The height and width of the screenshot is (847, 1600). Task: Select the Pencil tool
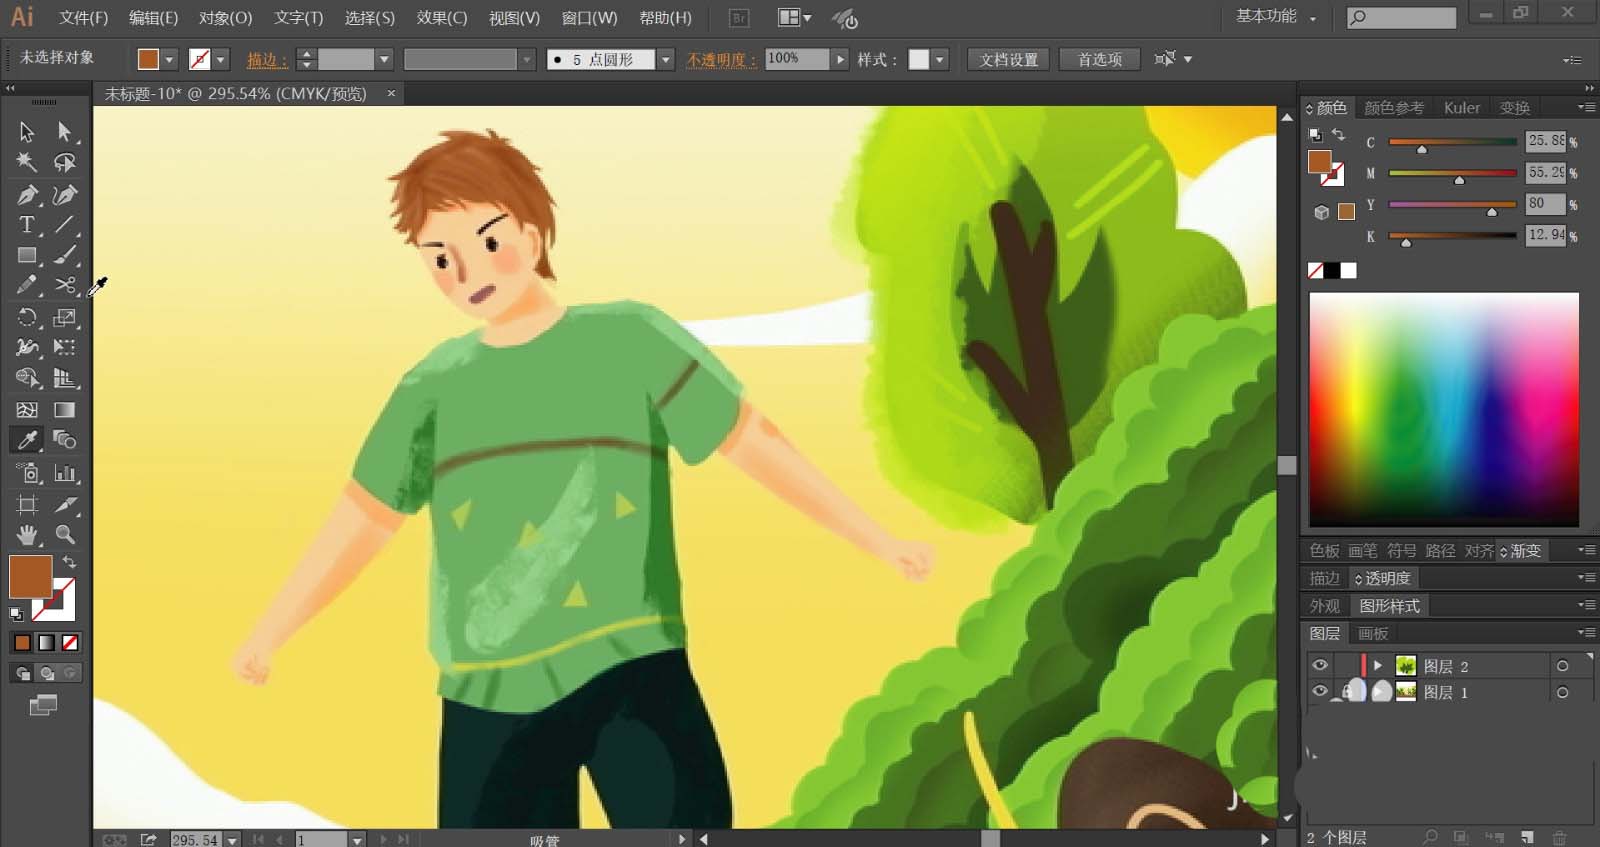27,286
